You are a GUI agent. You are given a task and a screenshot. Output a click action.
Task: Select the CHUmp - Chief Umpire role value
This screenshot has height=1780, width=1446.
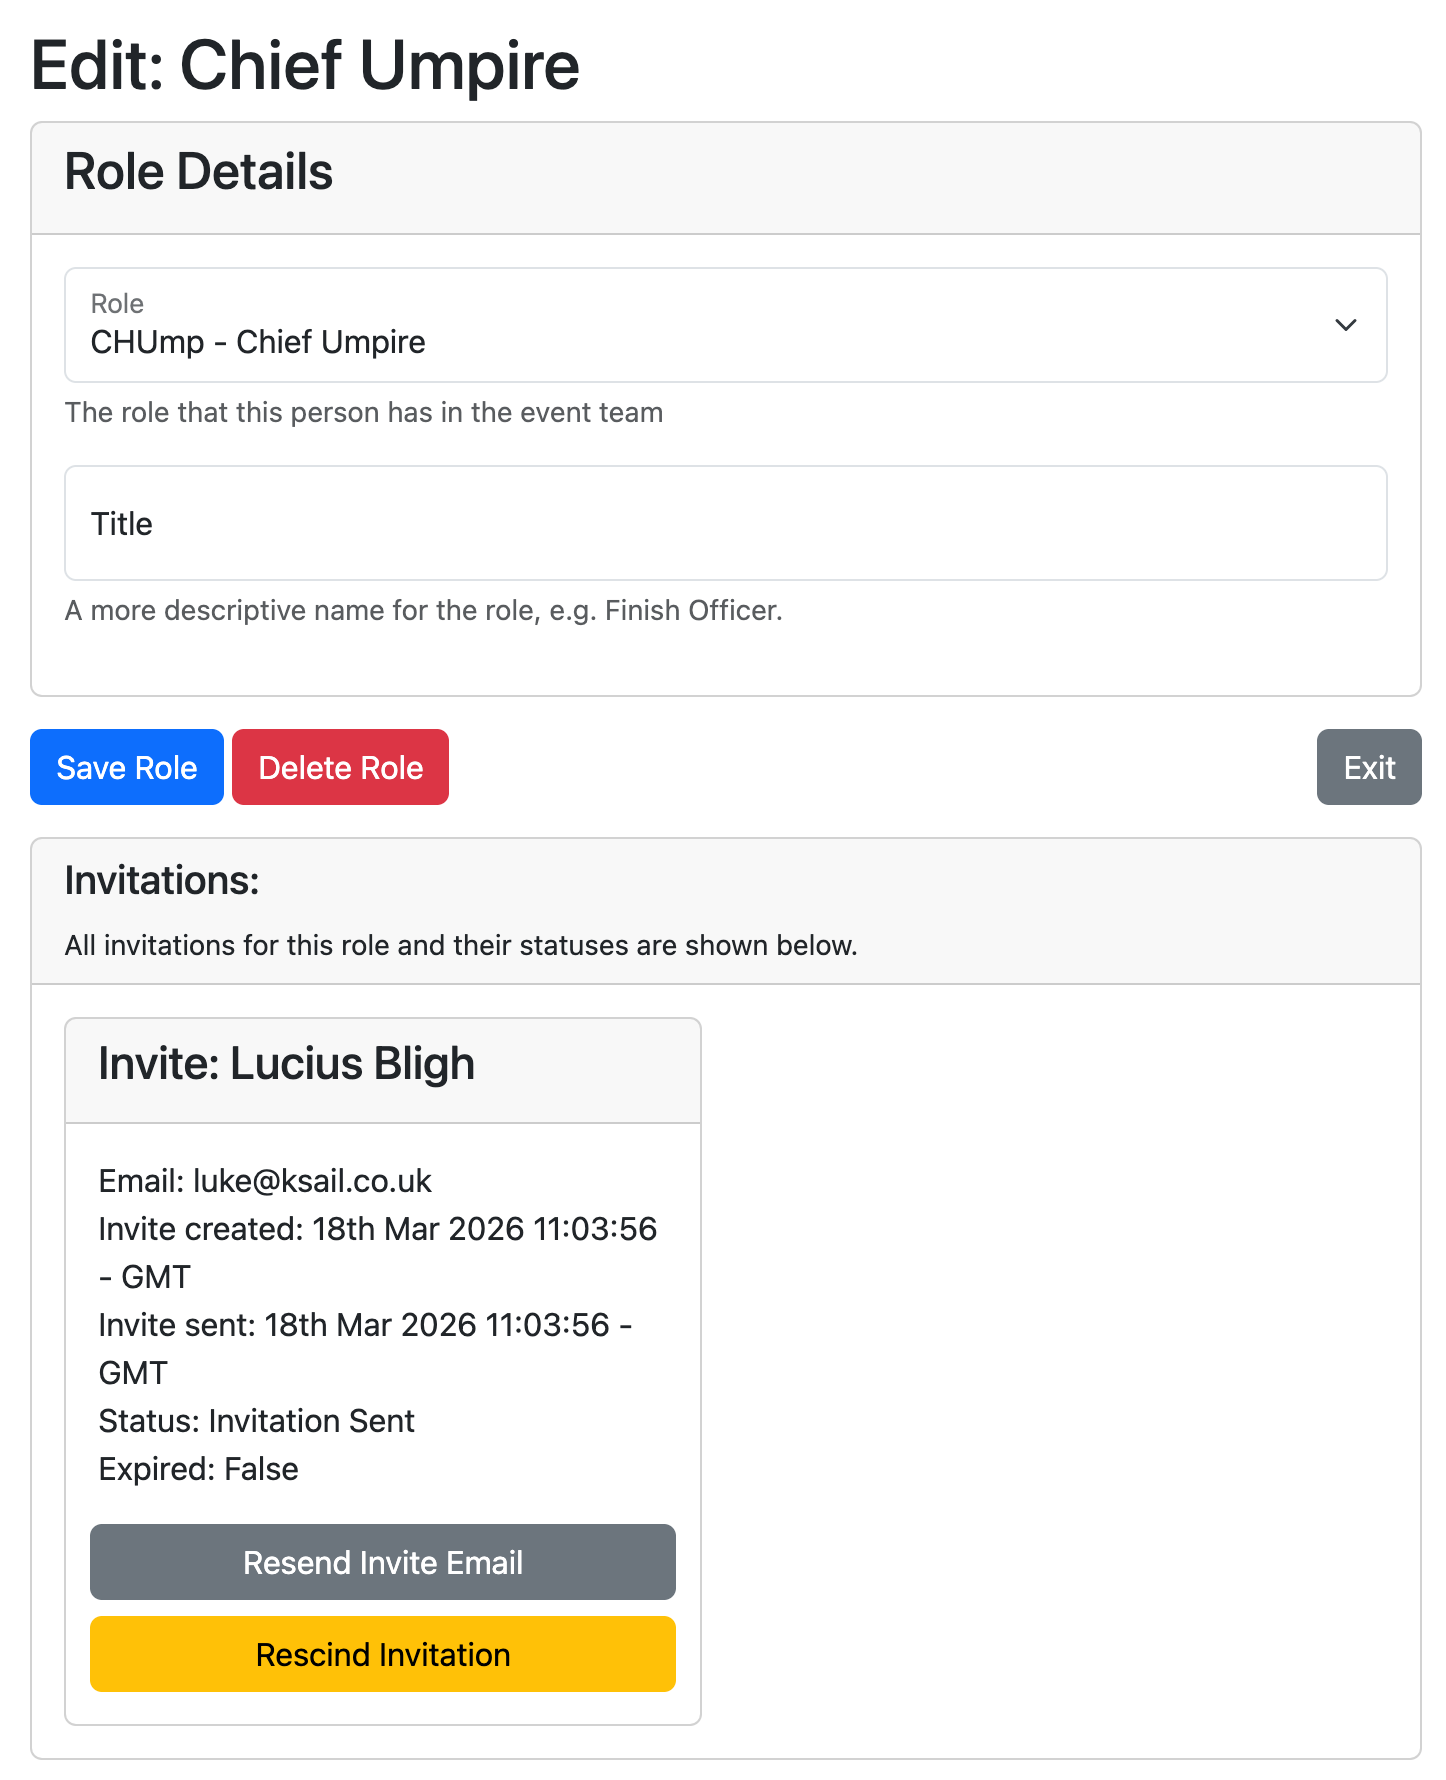coord(258,343)
